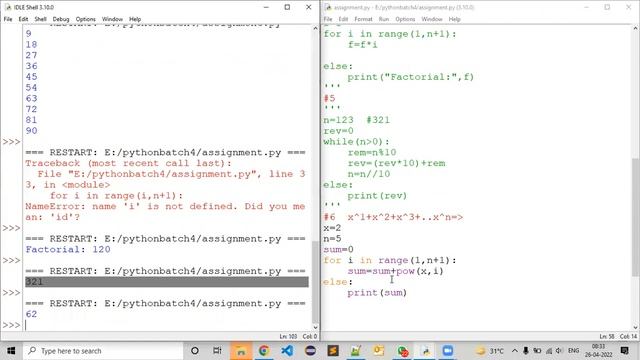Switch input language ENG indicator
This screenshot has width=640, height=360.
(x=573, y=351)
